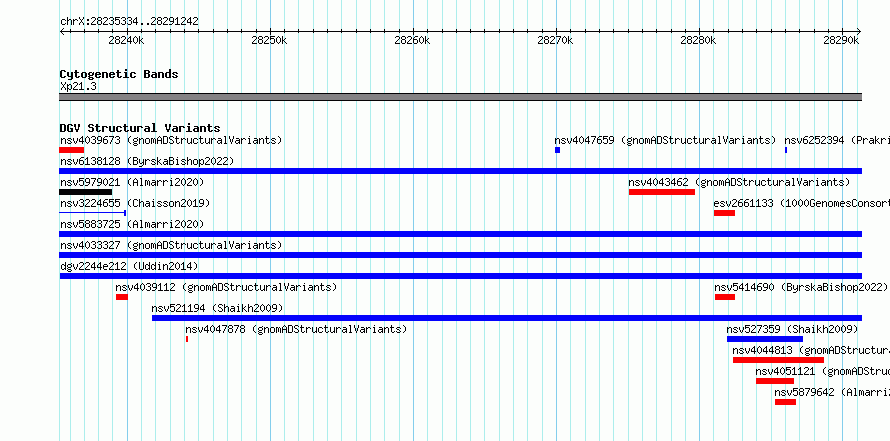Click the 28270k ruler tick label
Screen dimensions: 890x441
555,40
